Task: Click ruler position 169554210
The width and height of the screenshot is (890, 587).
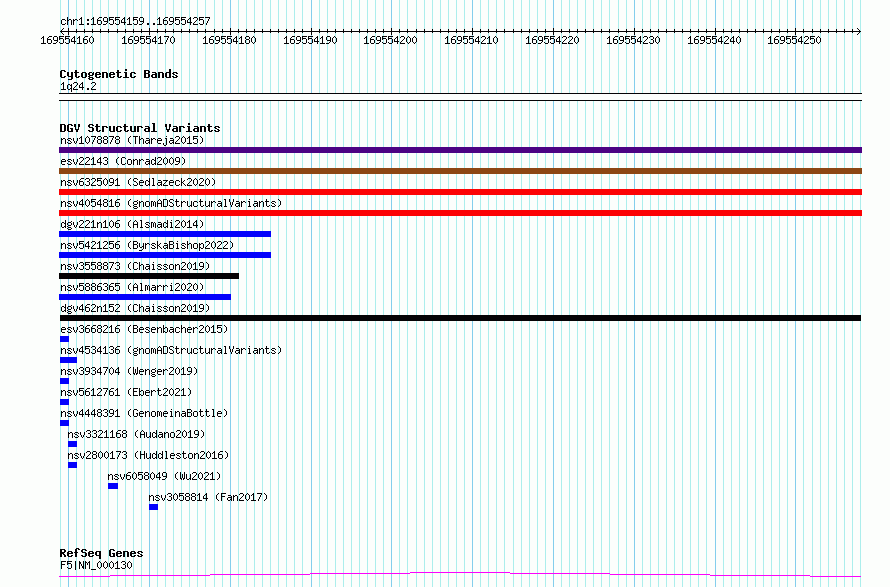Action: point(471,40)
